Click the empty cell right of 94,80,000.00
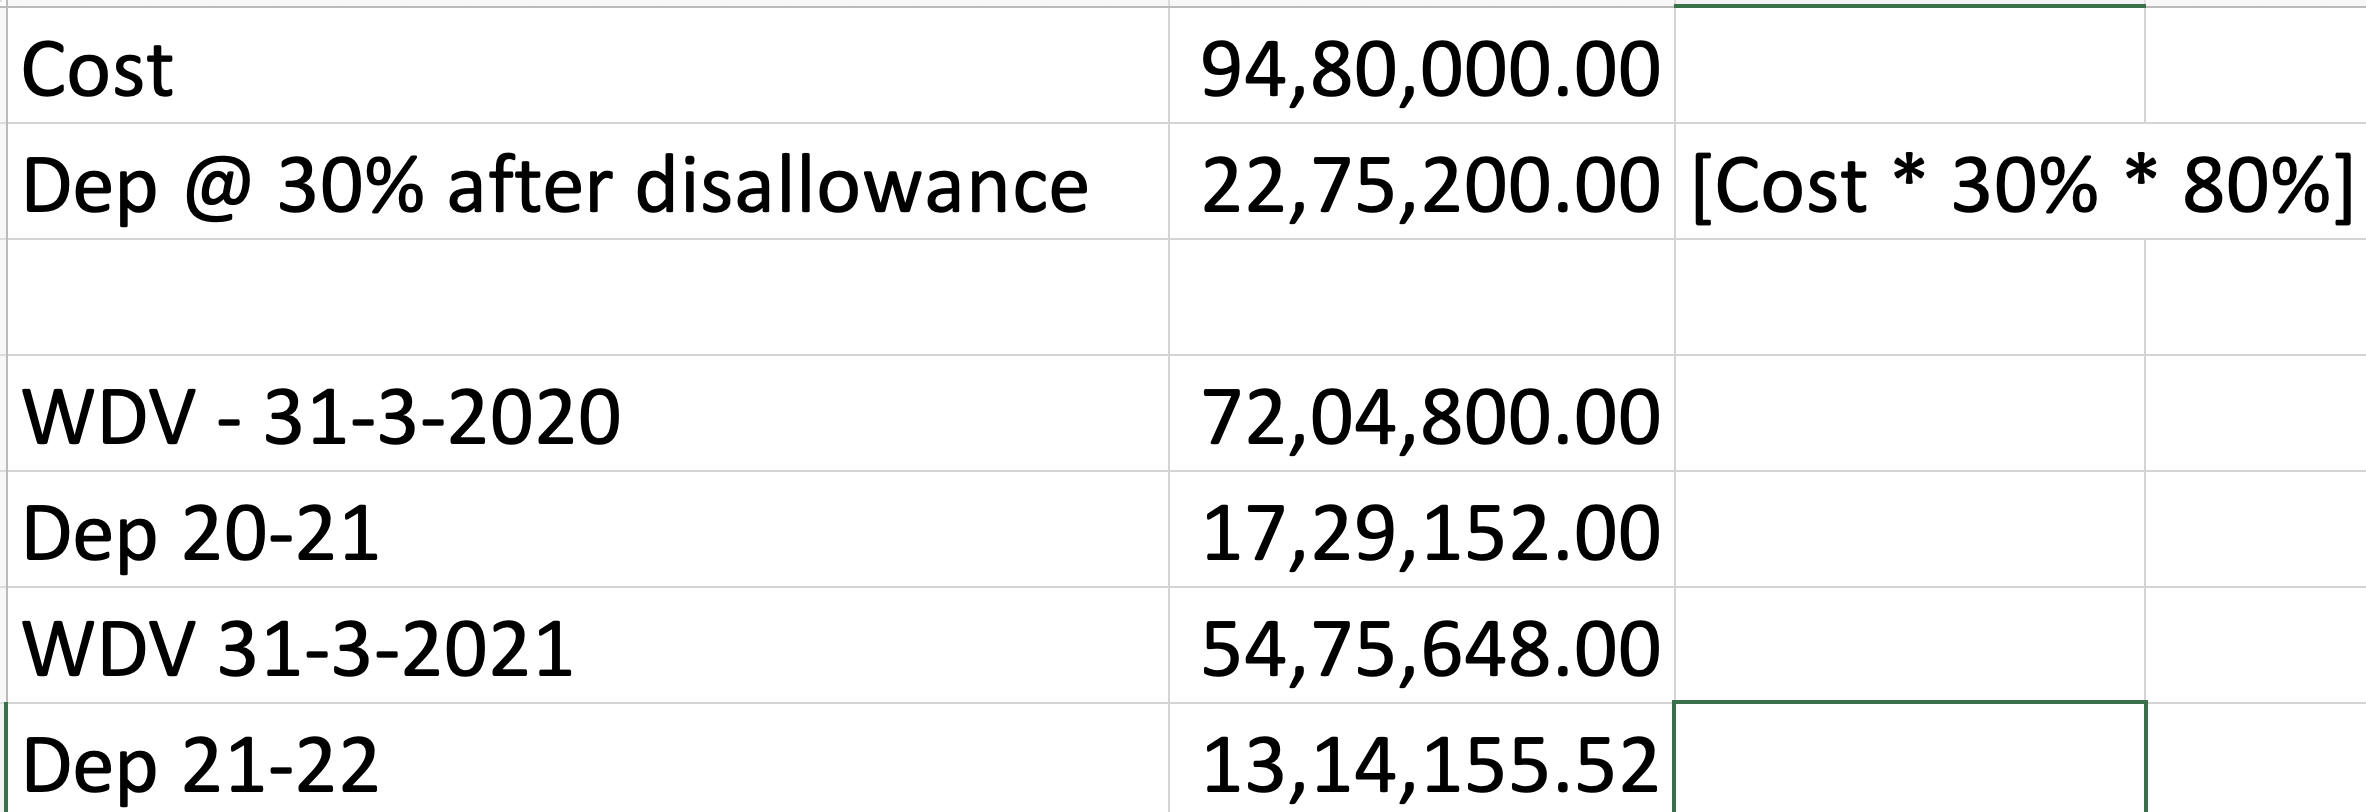Viewport: 2366px width, 812px height. (1910, 68)
